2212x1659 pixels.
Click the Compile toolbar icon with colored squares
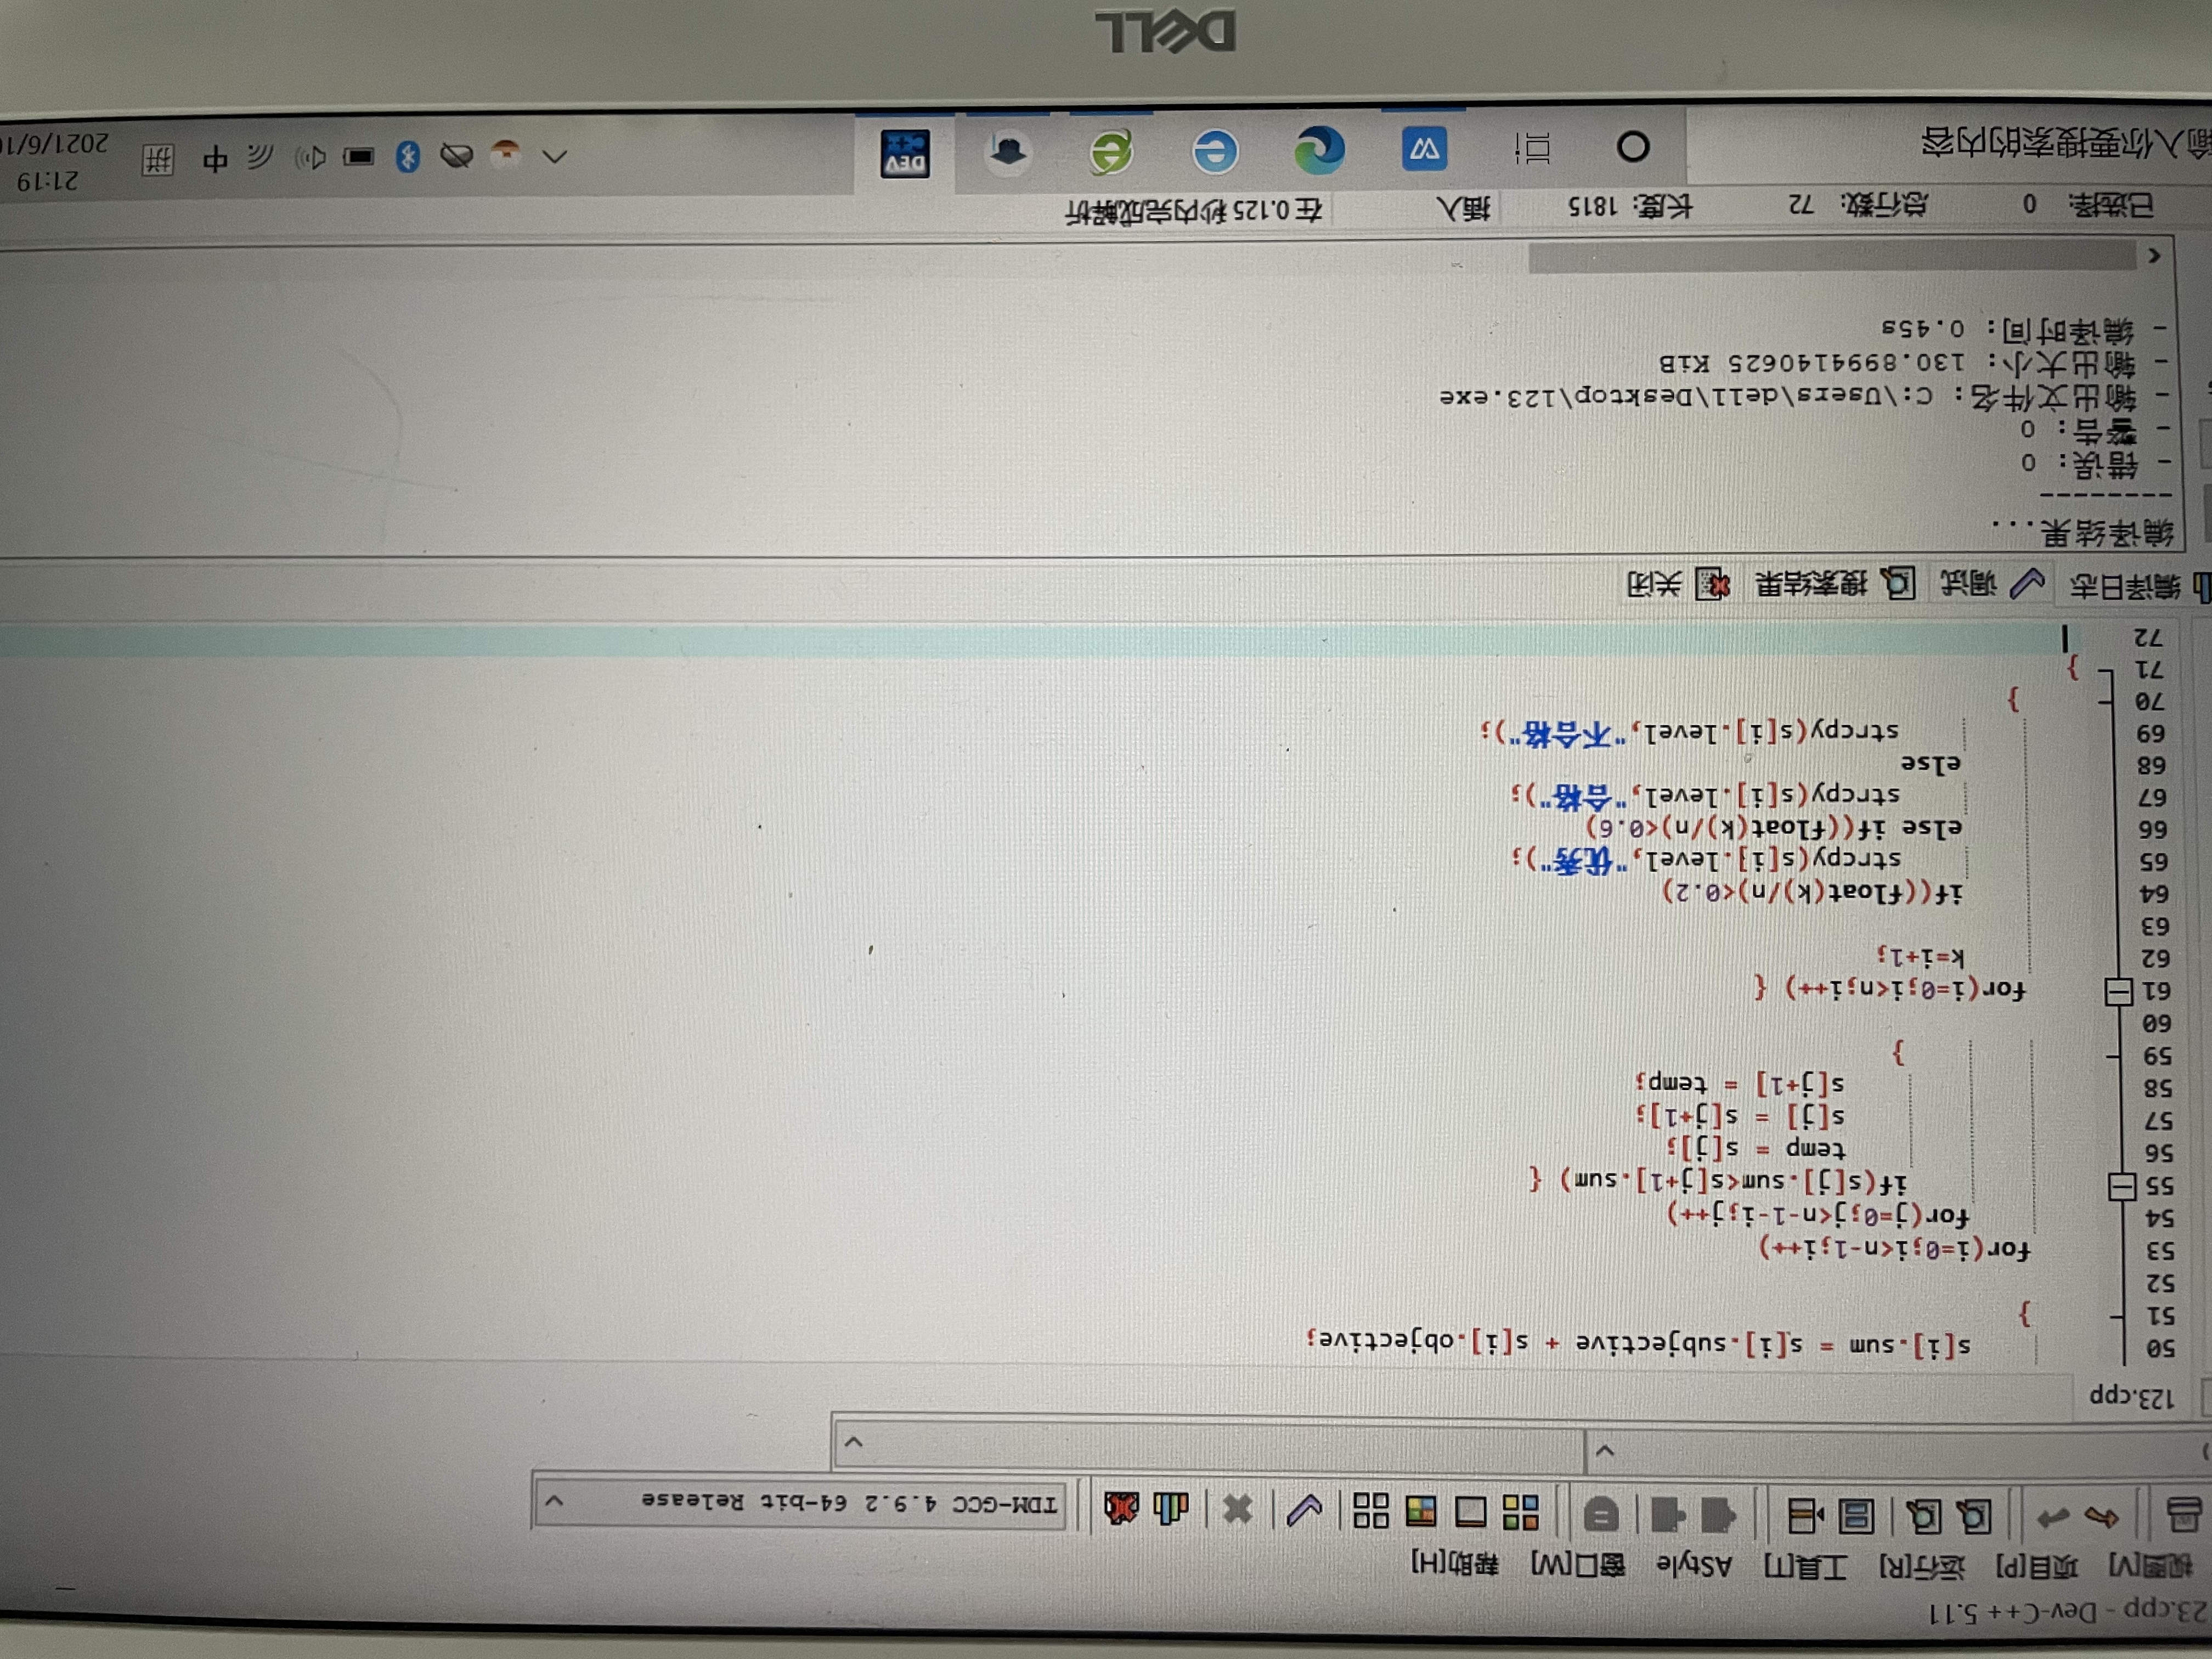tap(1521, 1512)
